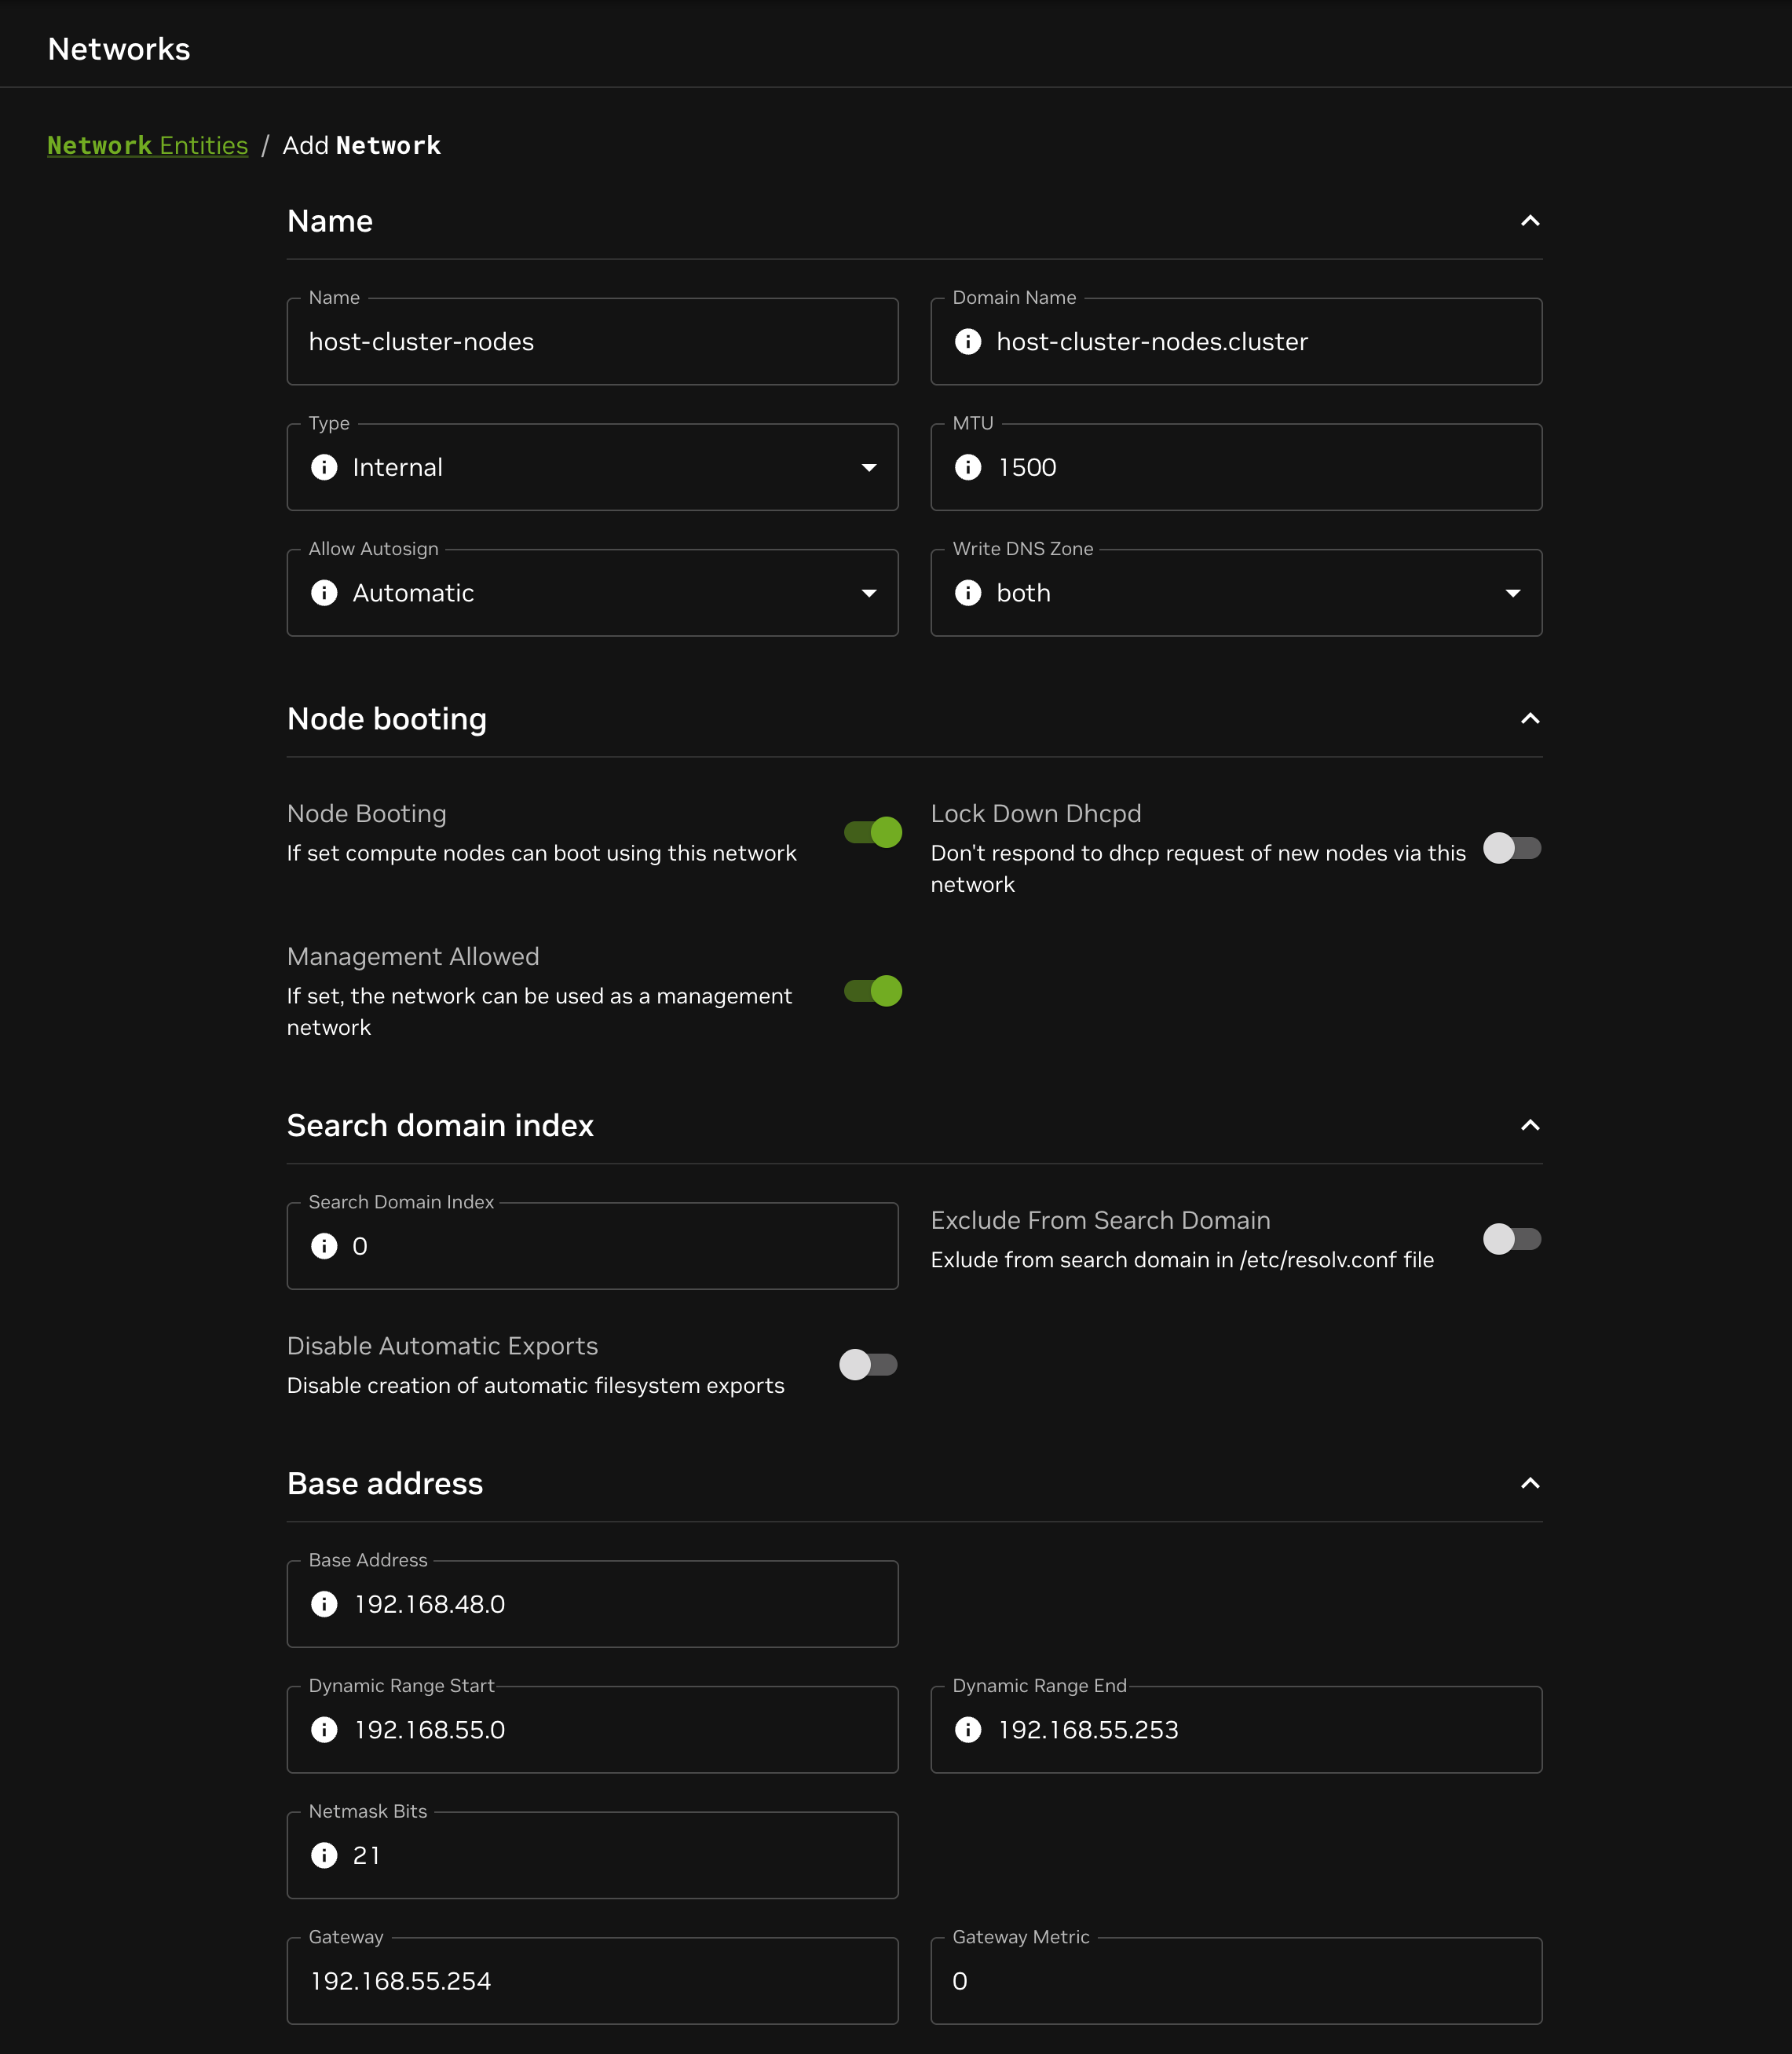Open the Type dropdown showing Internal
This screenshot has width=1792, height=2054.
592,467
